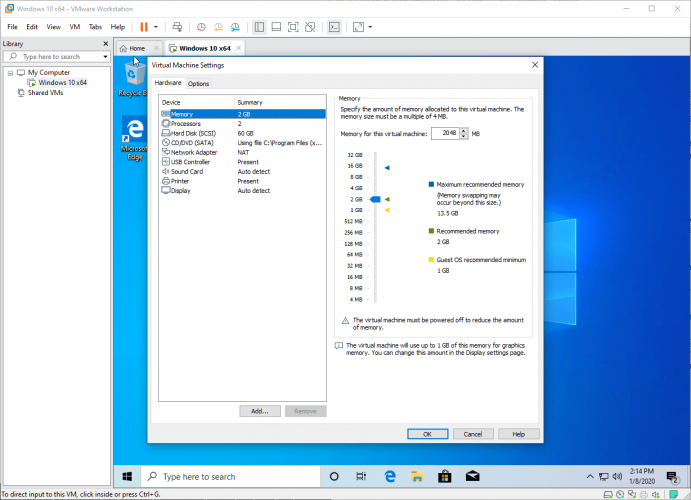The height and width of the screenshot is (500, 691).
Task: Select the CD/DVD (SATA) device row
Action: pyautogui.click(x=243, y=143)
